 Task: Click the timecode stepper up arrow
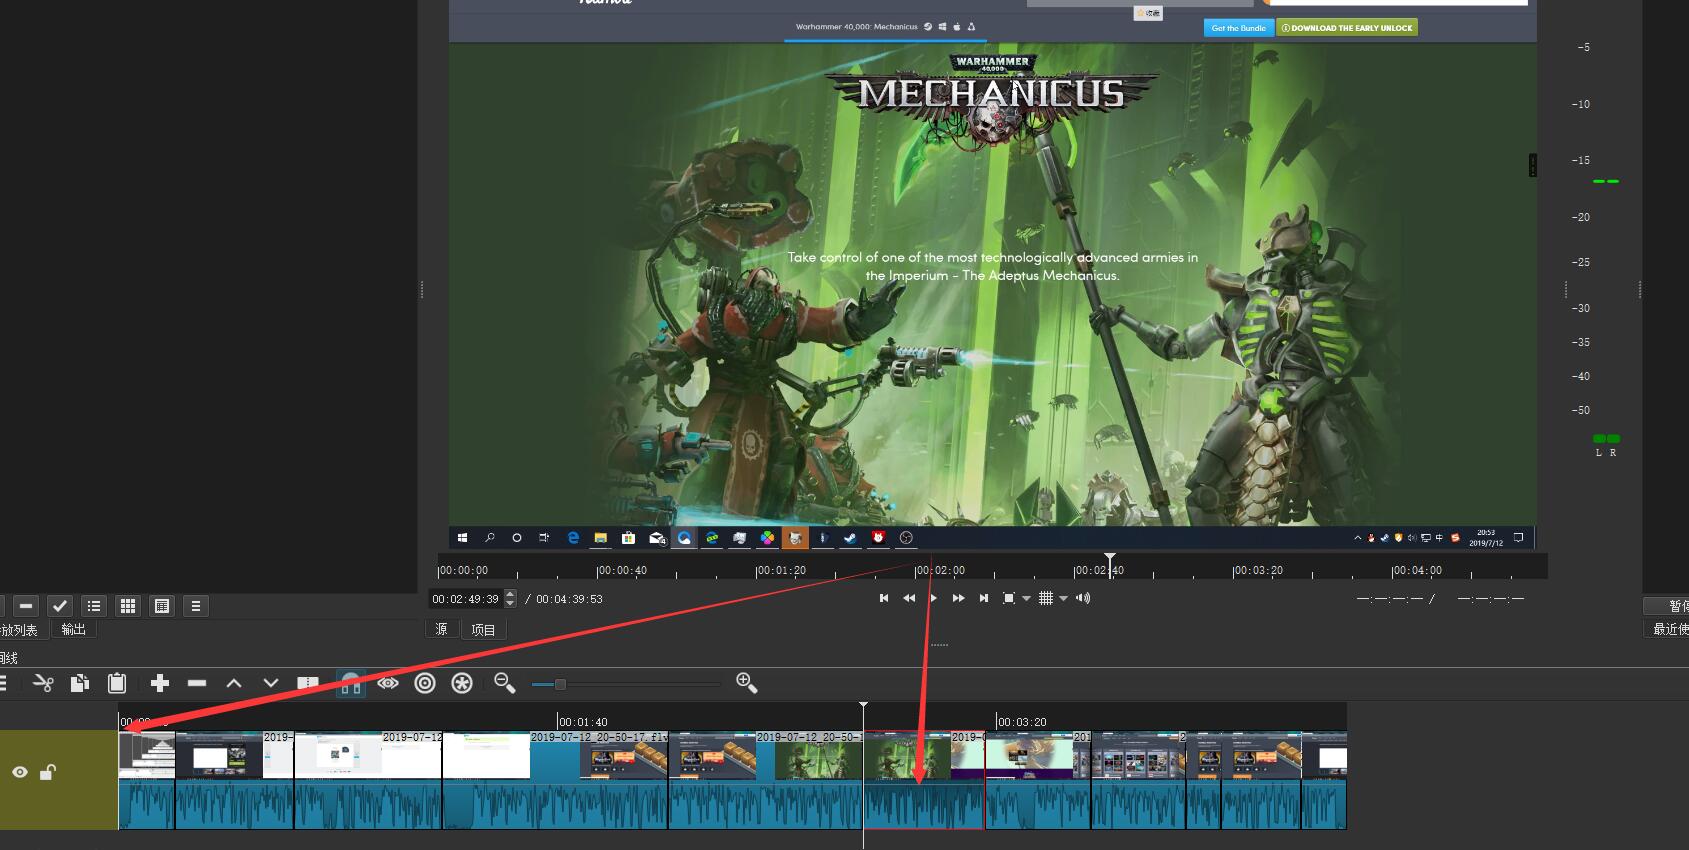tap(510, 594)
